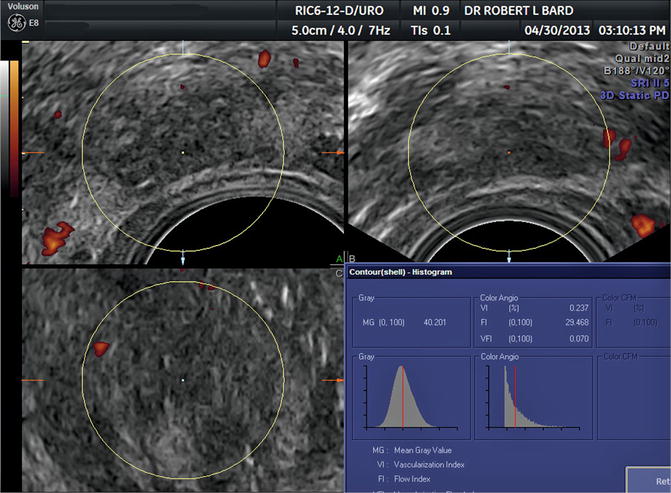The width and height of the screenshot is (671, 493).
Task: Click the down arrow below plane A
Action: (x=183, y=259)
